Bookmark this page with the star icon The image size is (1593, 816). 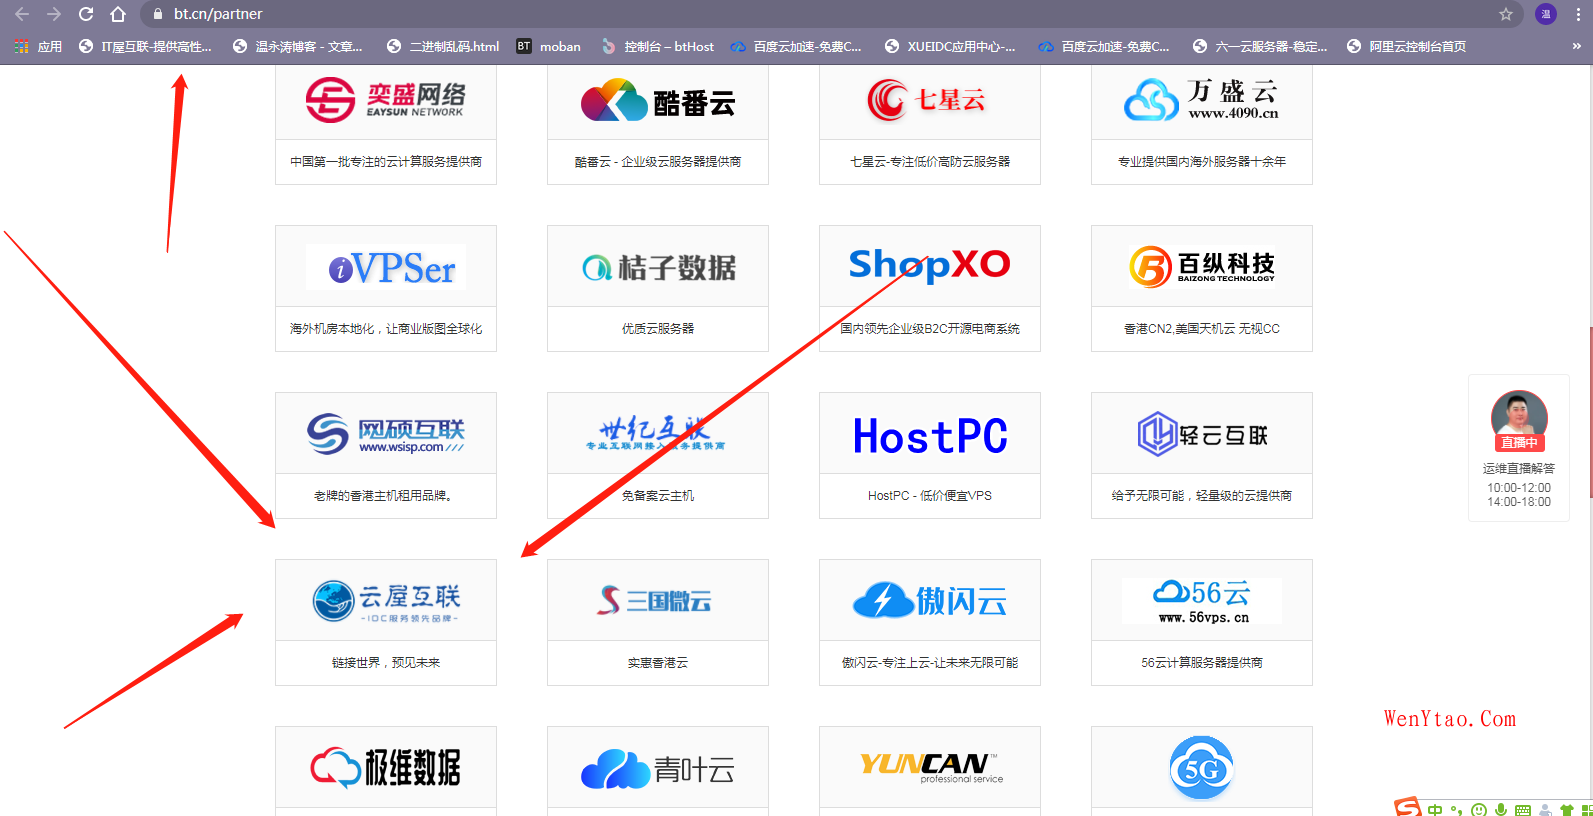(1505, 14)
